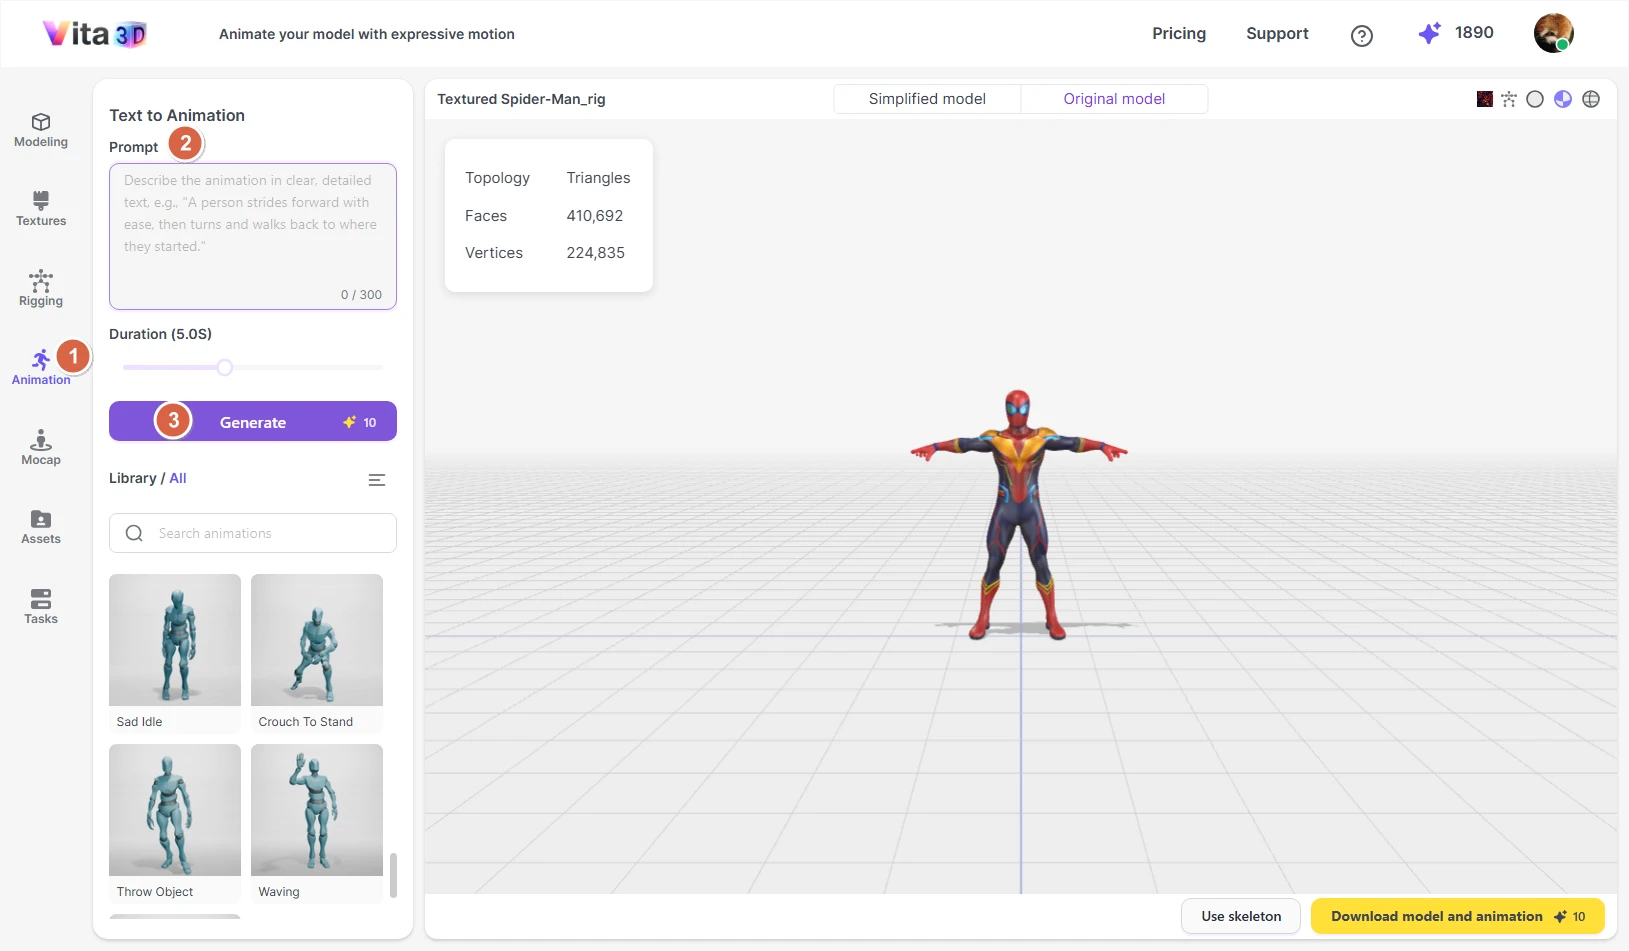Select the Waving animation thumbnail

click(316, 810)
